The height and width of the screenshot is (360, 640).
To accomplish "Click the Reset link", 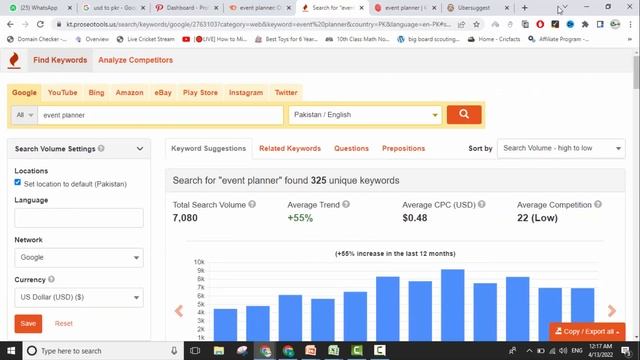I will 63,323.
